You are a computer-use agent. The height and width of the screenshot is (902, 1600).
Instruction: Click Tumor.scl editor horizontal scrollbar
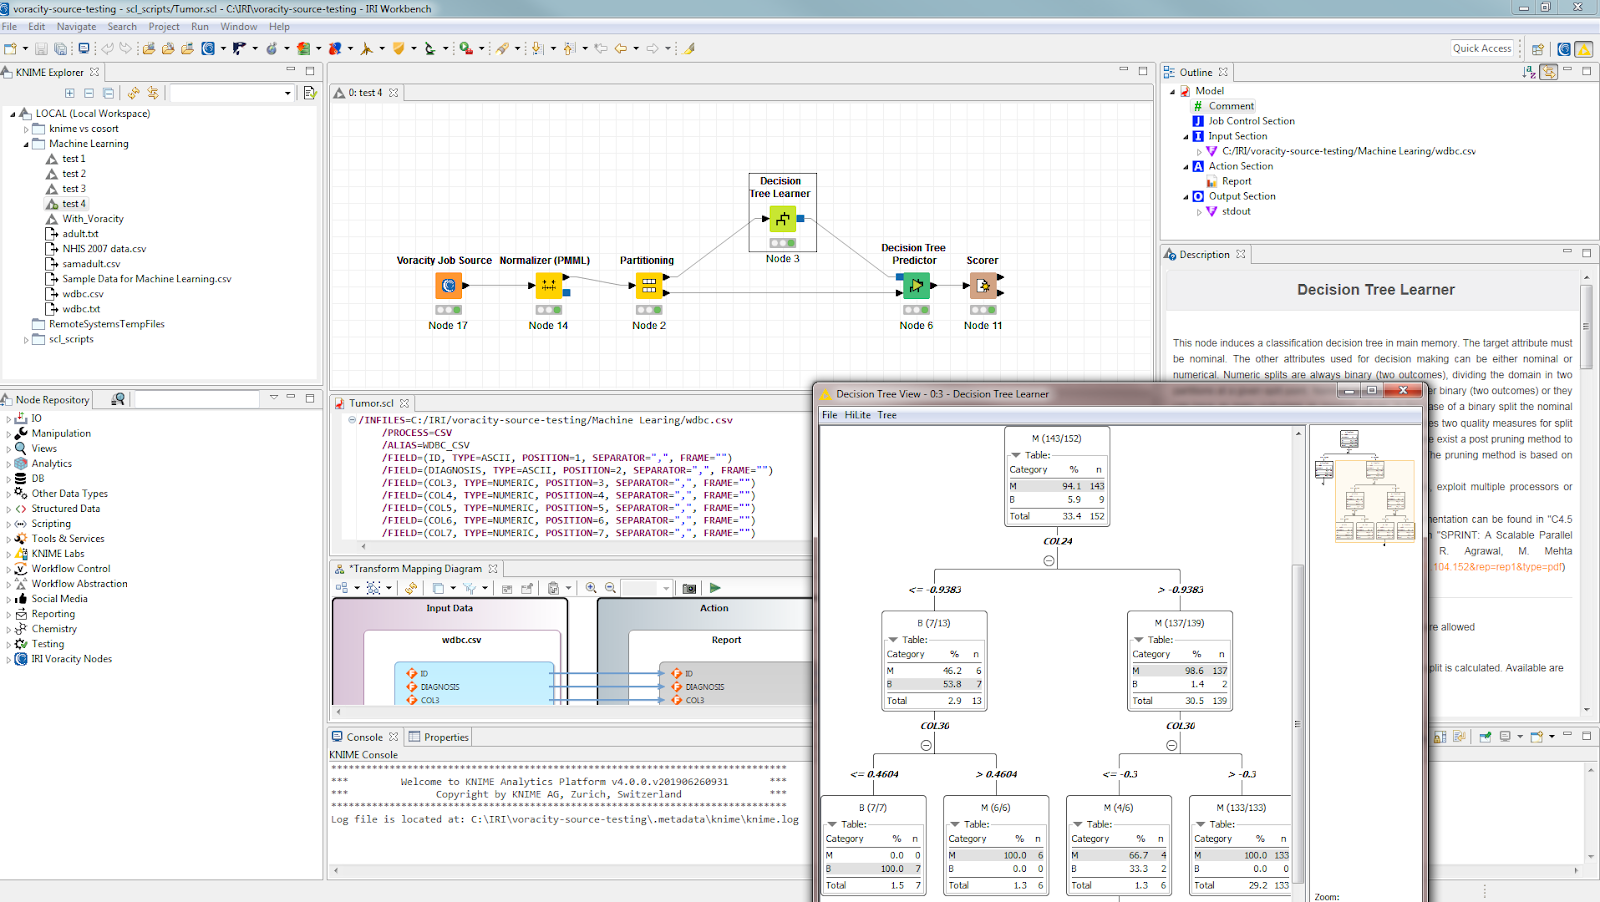[585, 546]
